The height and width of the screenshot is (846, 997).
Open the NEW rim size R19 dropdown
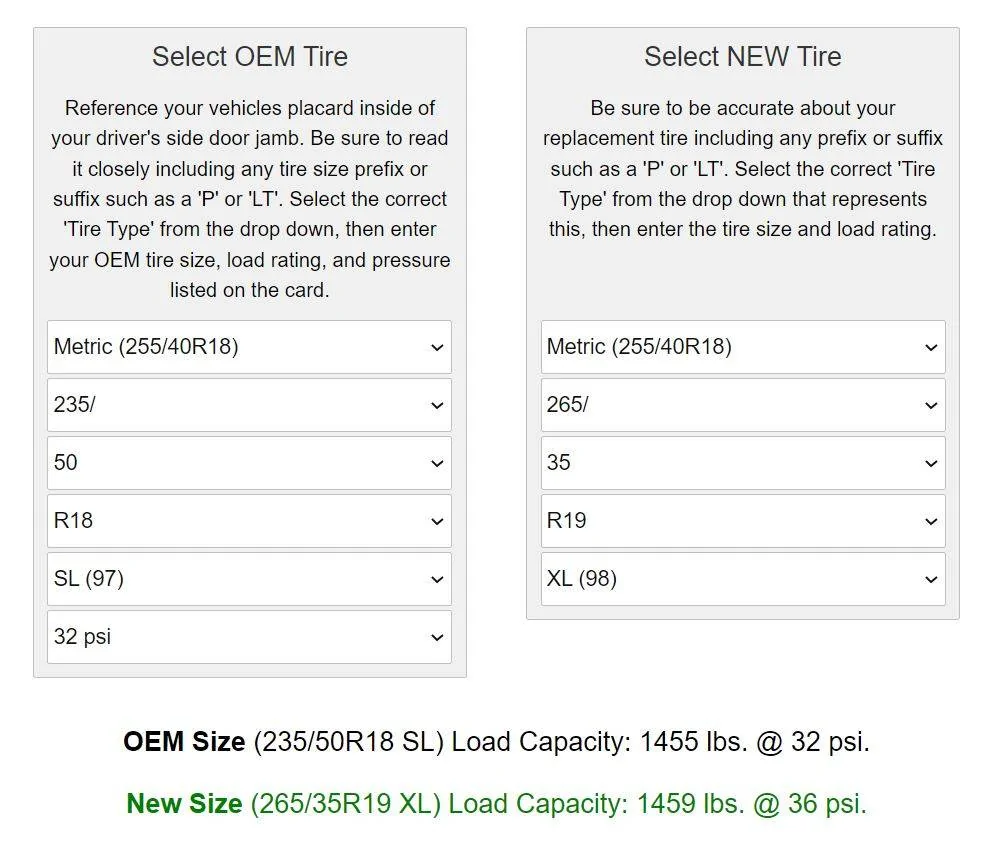(743, 521)
